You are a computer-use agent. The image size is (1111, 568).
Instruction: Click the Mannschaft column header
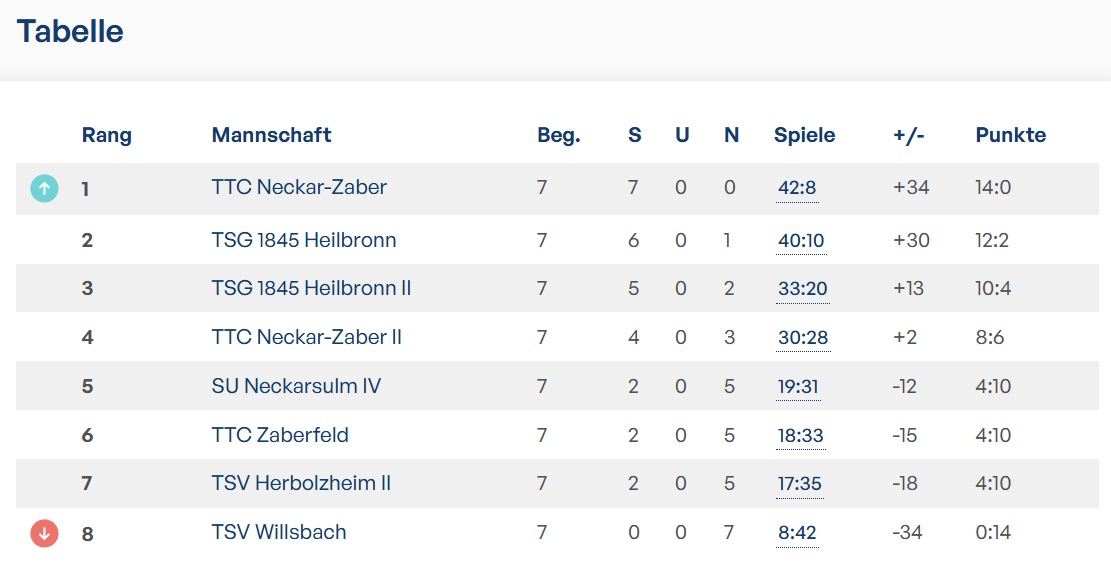click(x=271, y=135)
